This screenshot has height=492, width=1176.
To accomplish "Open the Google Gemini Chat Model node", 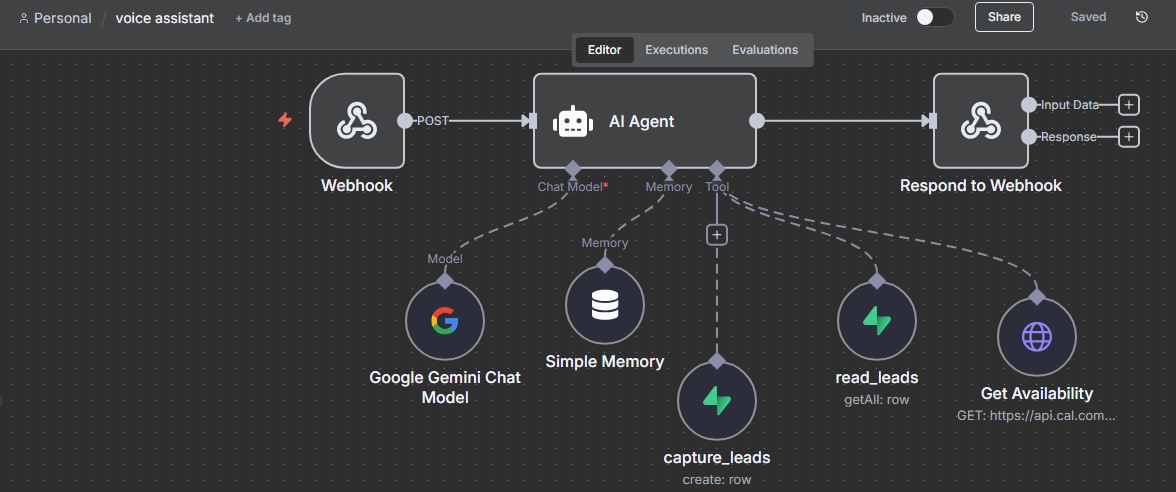I will click(x=444, y=321).
